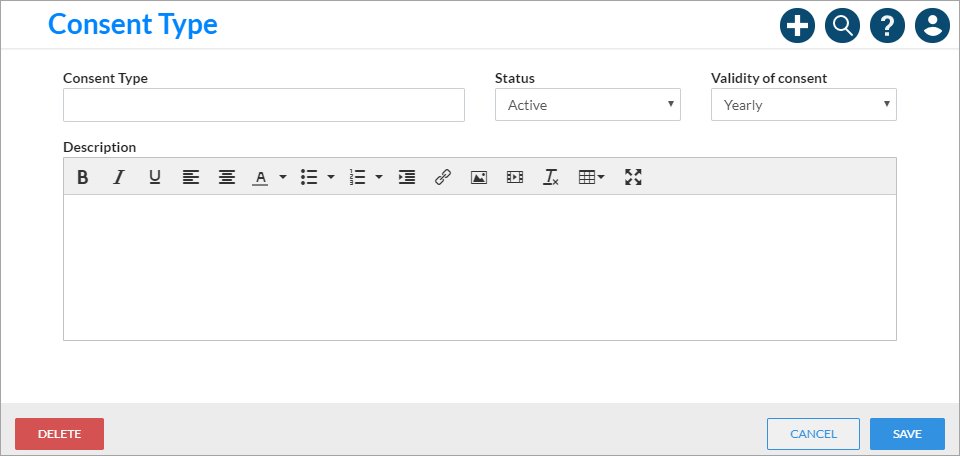Insert an image into the description
The image size is (960, 456).
point(479,178)
